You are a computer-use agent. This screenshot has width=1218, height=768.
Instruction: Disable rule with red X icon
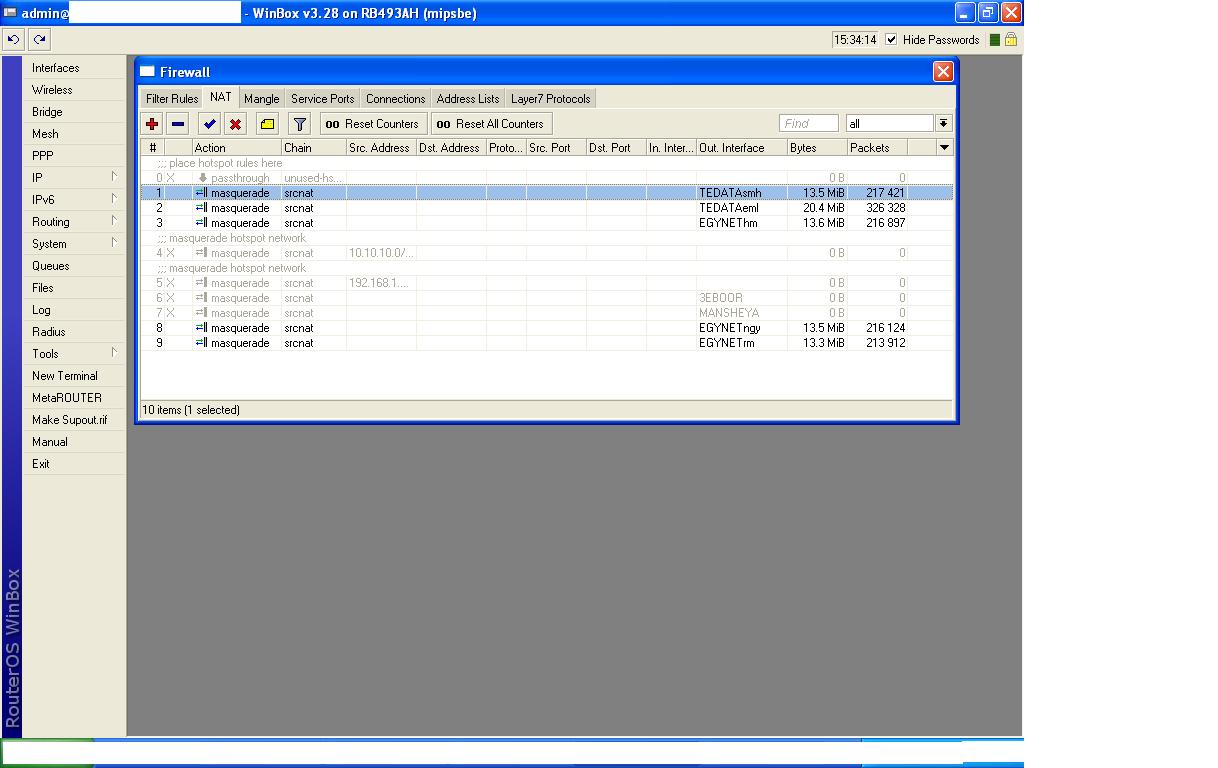pos(235,124)
